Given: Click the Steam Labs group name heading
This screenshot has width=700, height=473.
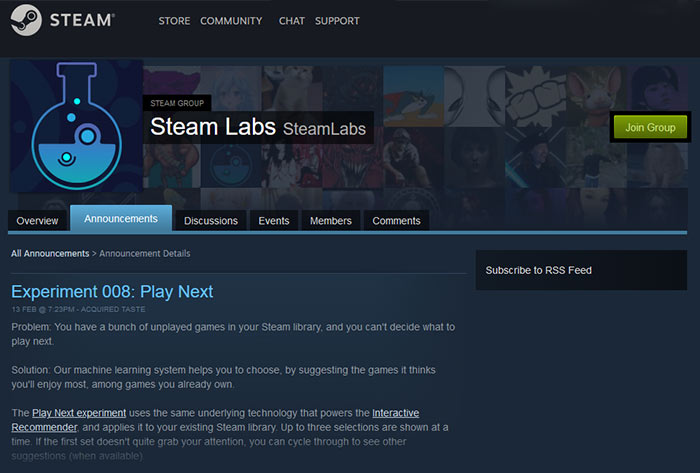Looking at the screenshot, I should [213, 126].
